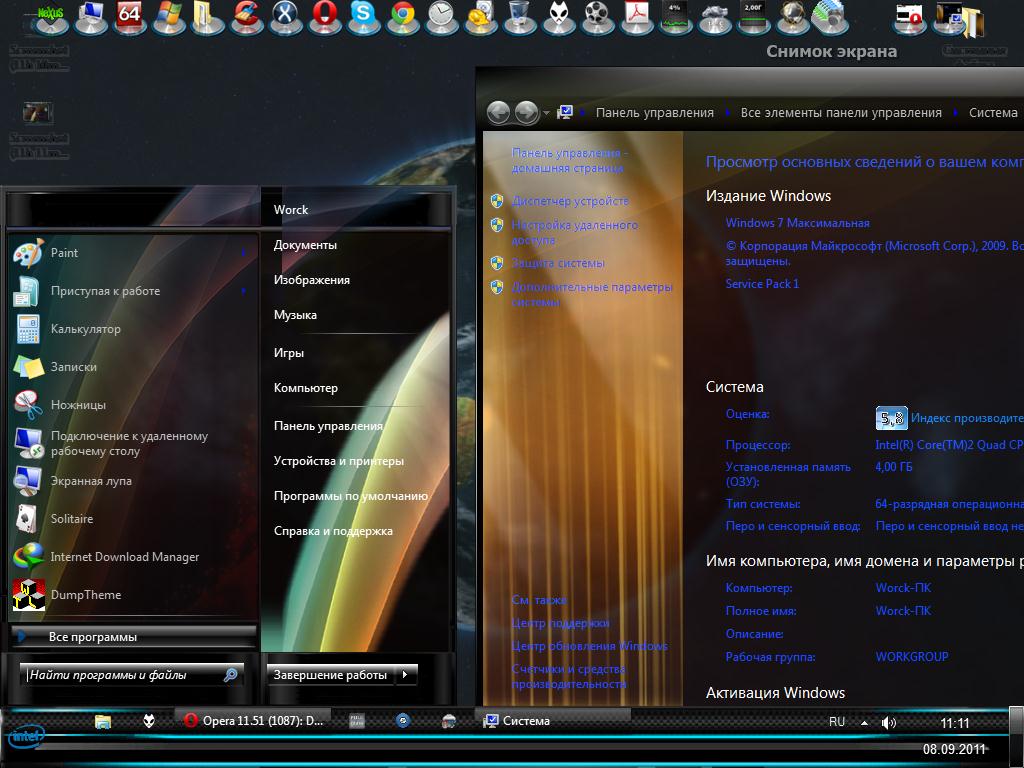Expand Все программы list

(133, 637)
